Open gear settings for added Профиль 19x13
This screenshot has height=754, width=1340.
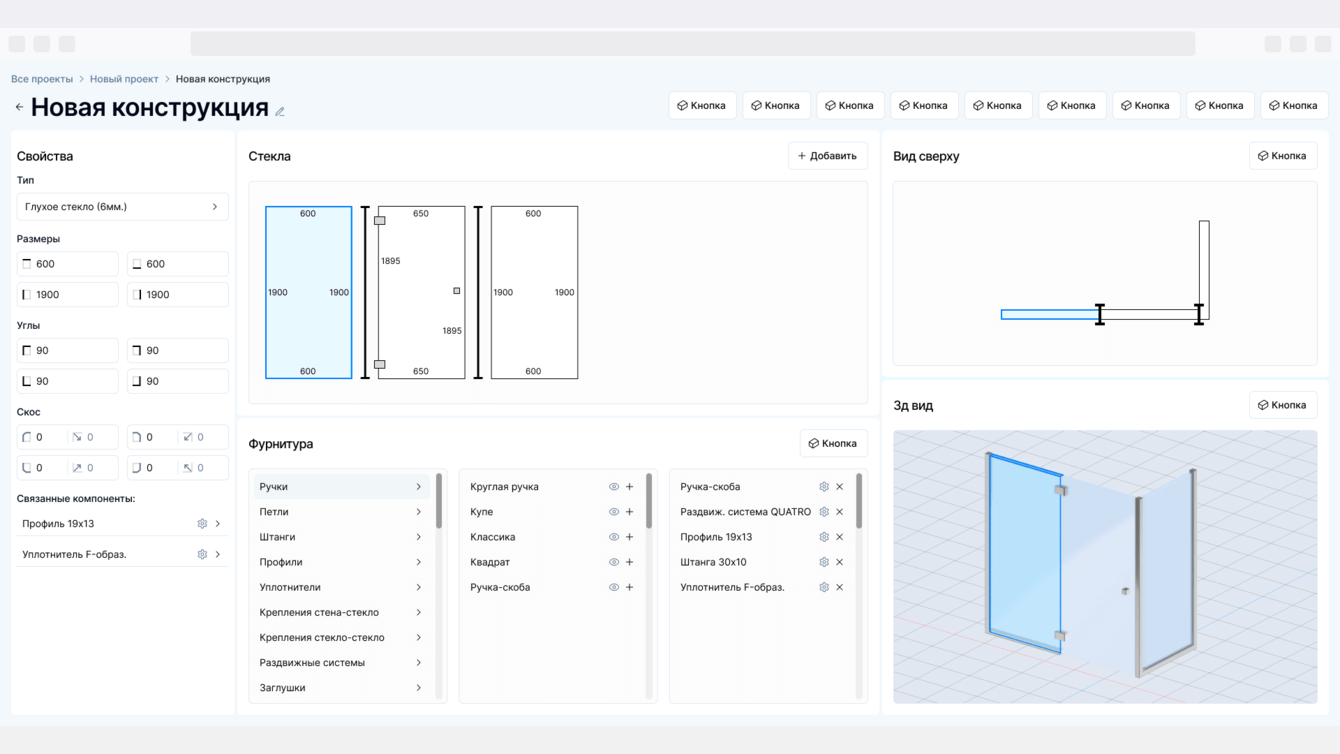[x=824, y=537]
